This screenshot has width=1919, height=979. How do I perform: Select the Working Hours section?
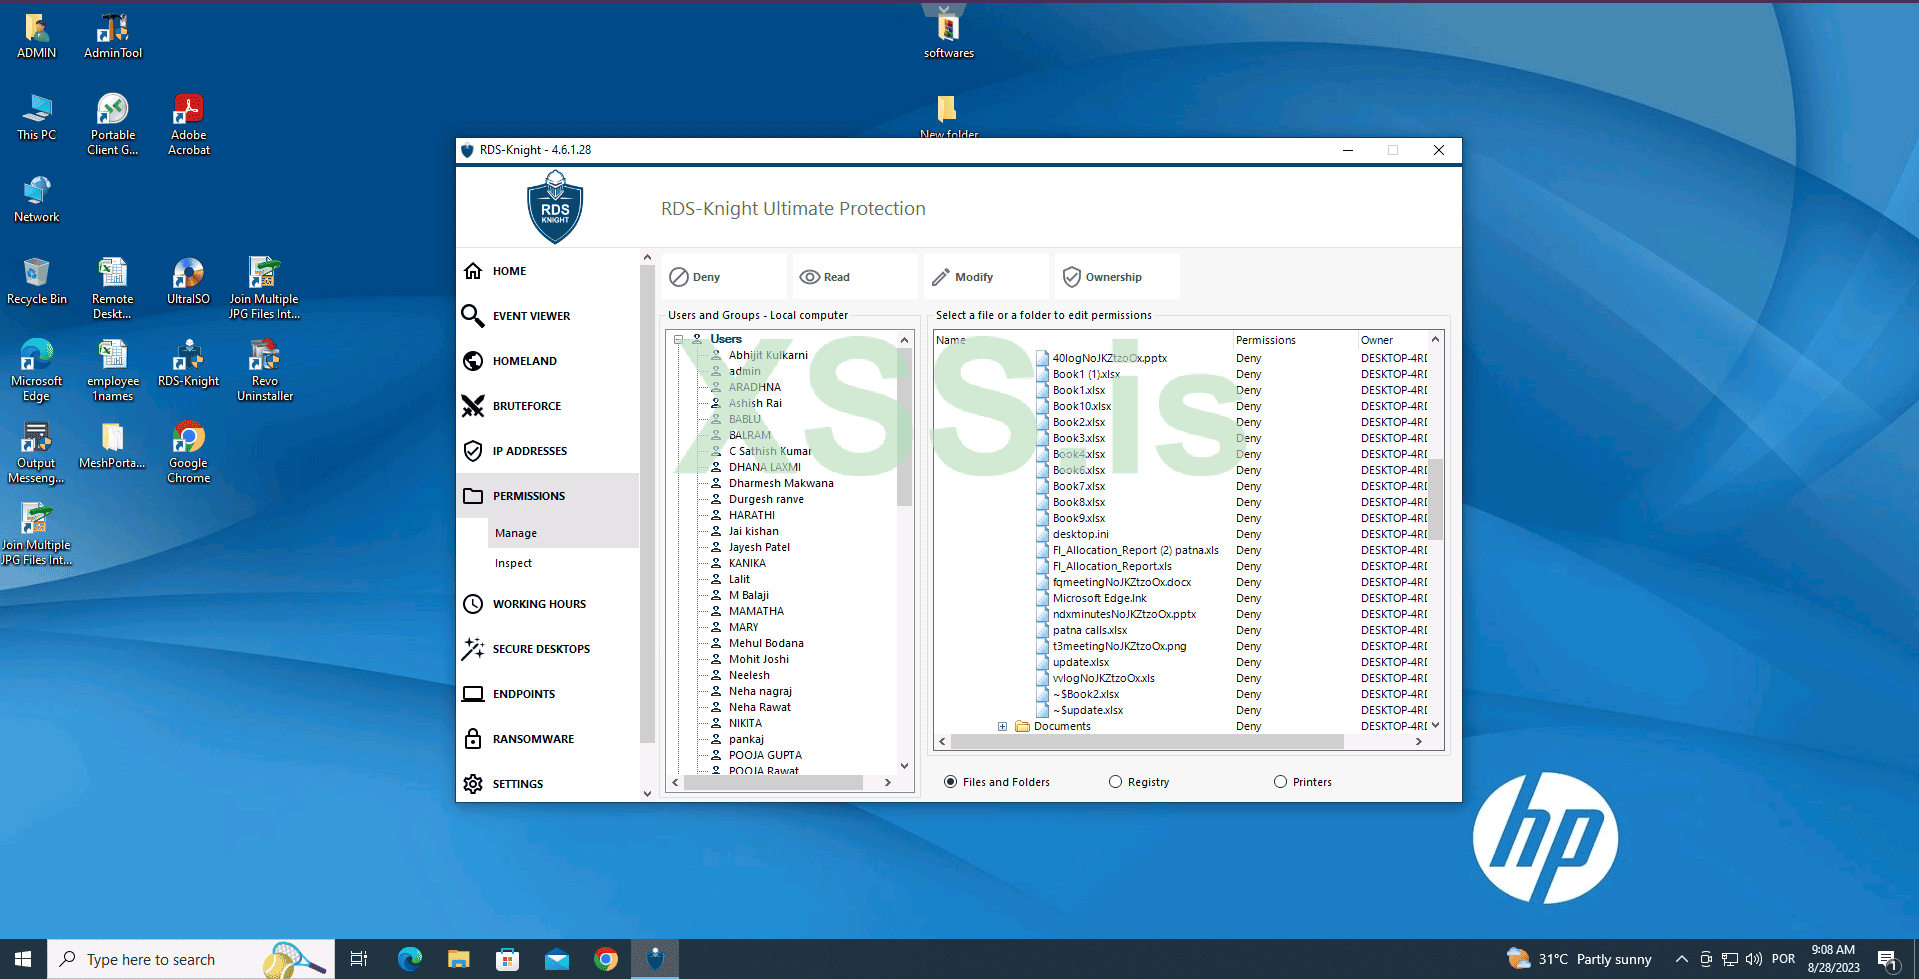coord(539,603)
